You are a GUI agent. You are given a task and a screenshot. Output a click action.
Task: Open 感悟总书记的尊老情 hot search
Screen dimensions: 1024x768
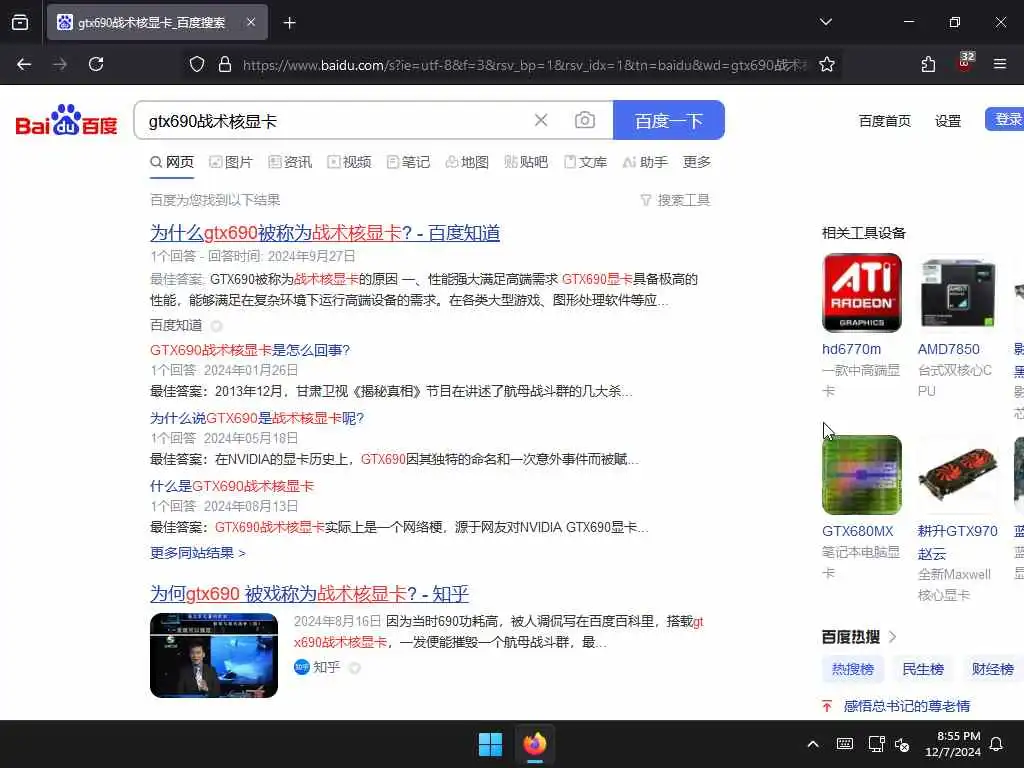906,706
